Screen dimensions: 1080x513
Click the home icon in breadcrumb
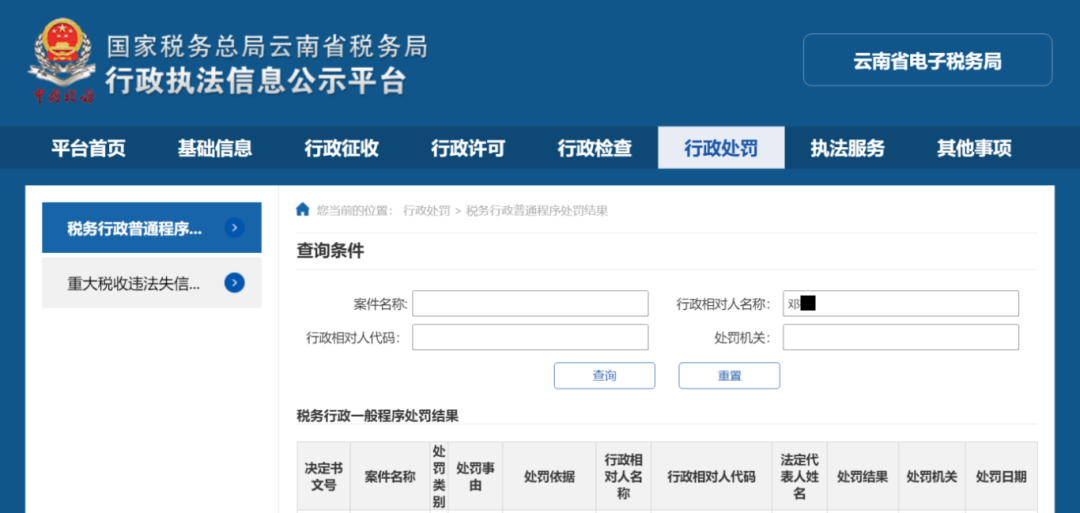pos(303,210)
